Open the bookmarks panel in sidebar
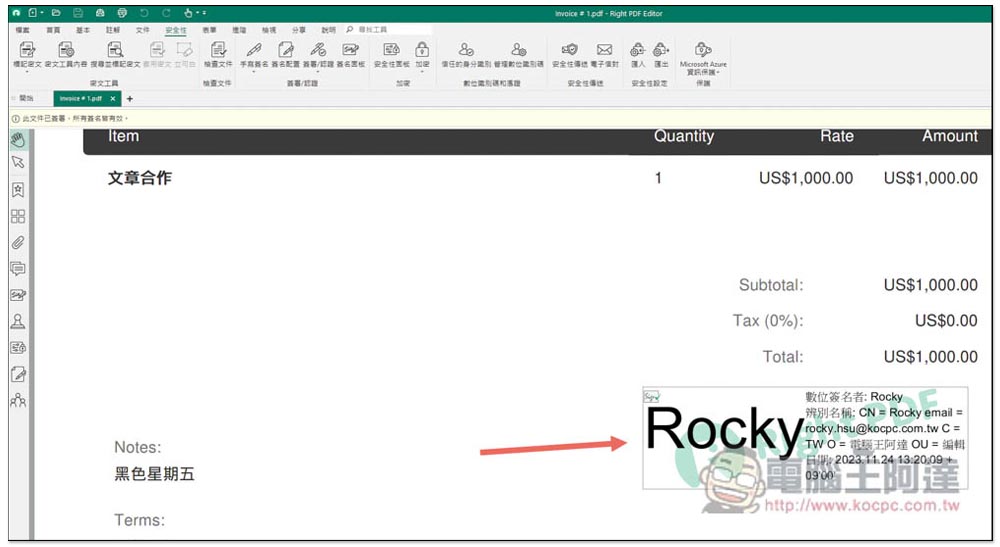The width and height of the screenshot is (1000, 547). pyautogui.click(x=18, y=189)
